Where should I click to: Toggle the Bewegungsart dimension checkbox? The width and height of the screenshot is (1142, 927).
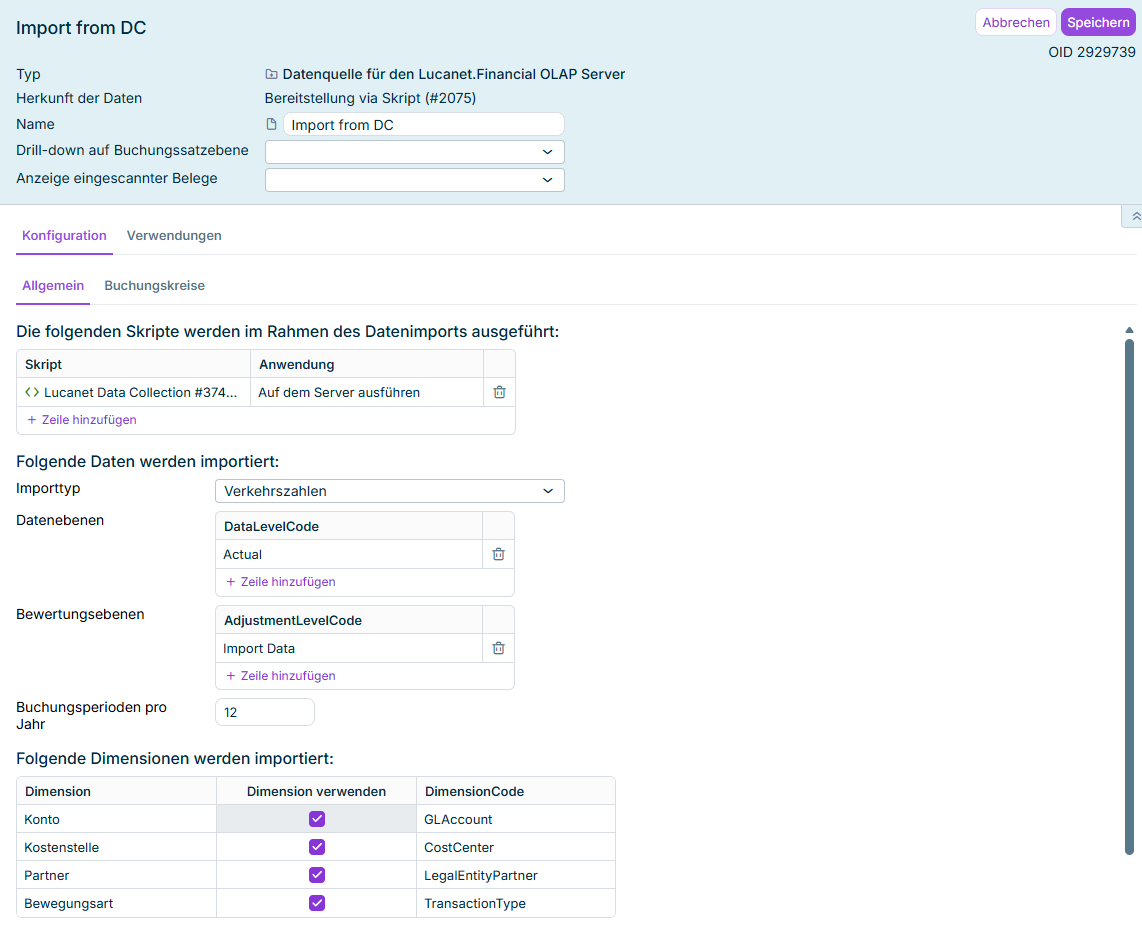pos(317,903)
